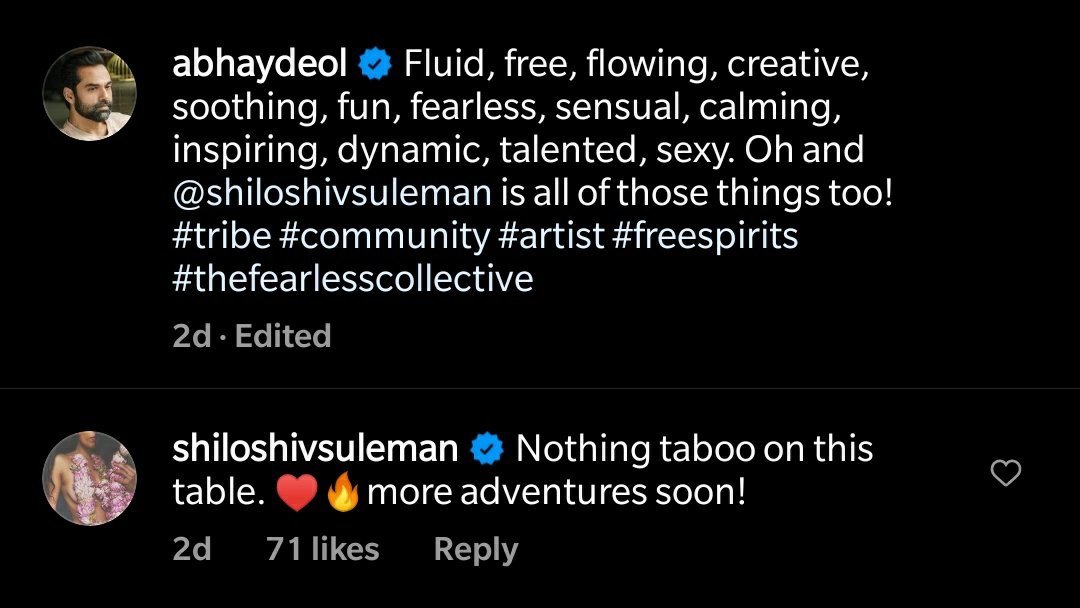
Task: Open shiloshivsuleman's profile picture
Action: (x=89, y=478)
